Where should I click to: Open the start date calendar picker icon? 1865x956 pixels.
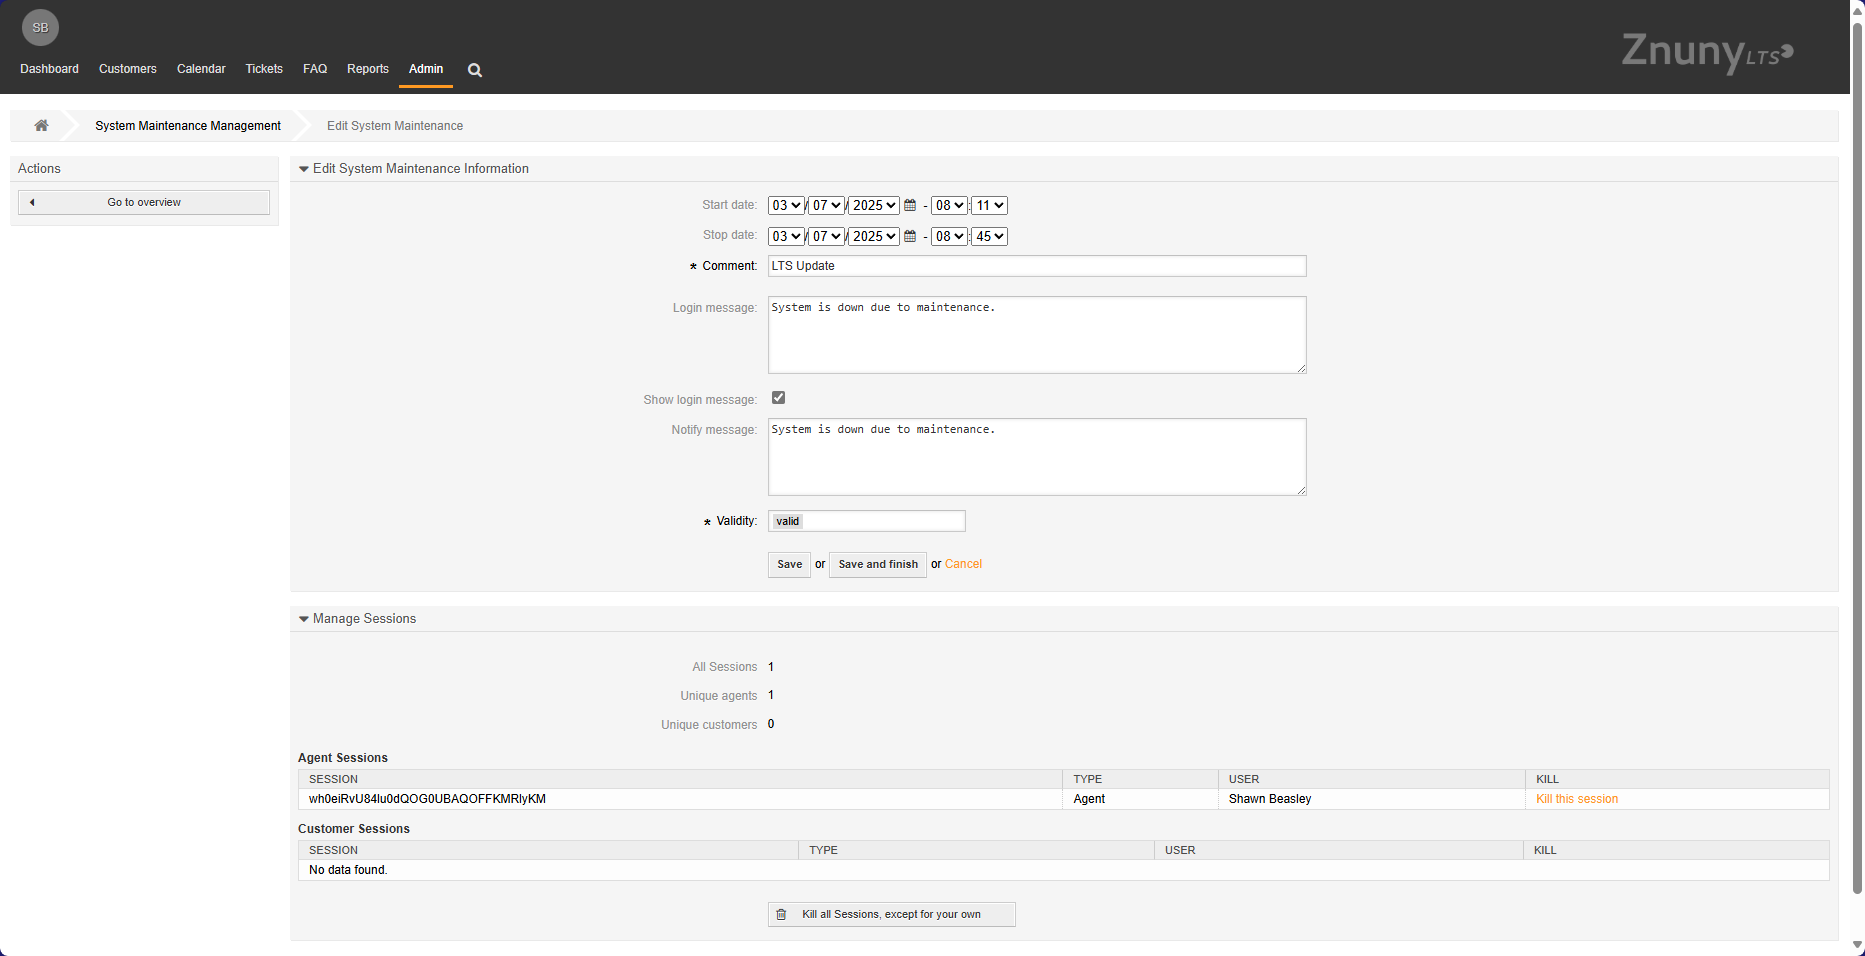910,206
